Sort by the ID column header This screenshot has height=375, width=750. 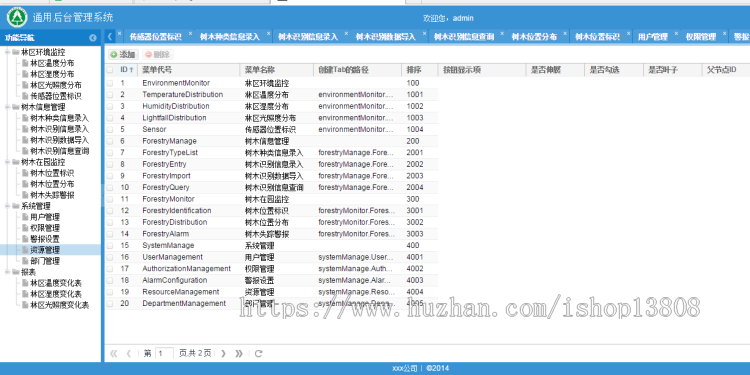pyautogui.click(x=127, y=70)
